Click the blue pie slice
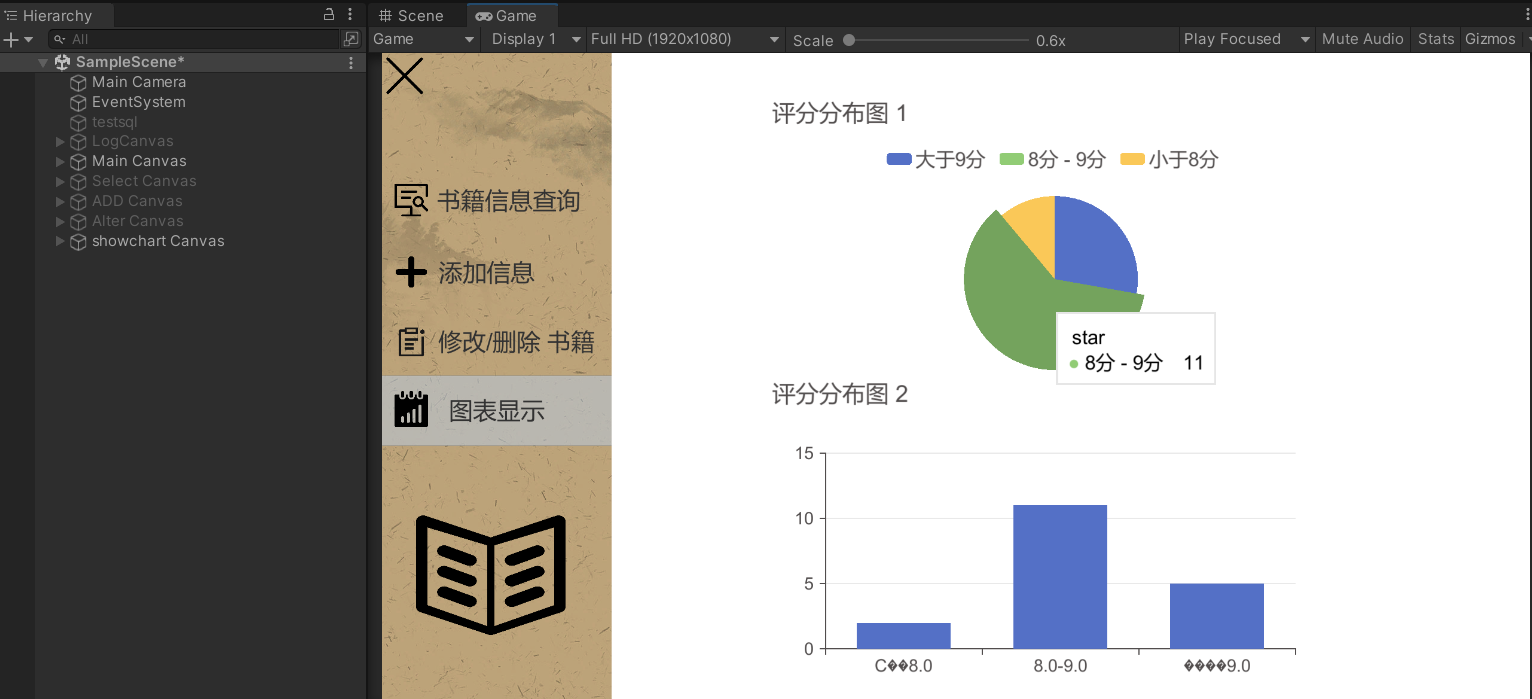This screenshot has width=1532, height=699. (1097, 245)
